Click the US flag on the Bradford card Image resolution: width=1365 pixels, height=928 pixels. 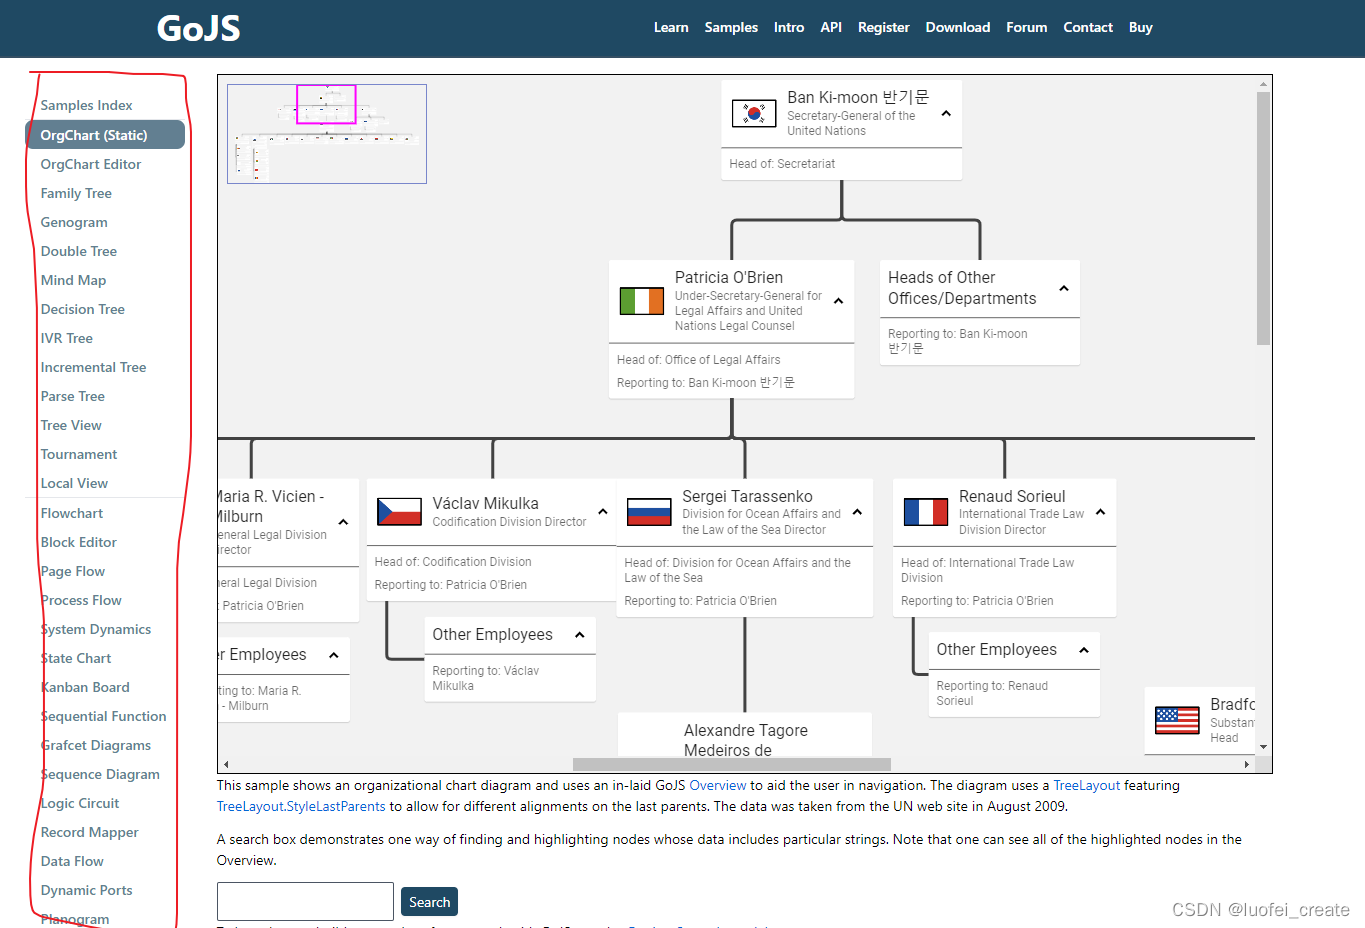[x=1177, y=720]
